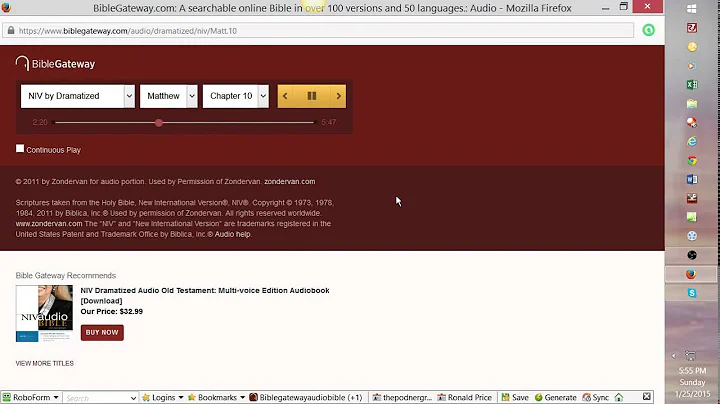Click the BUY NOW button
Screen dimensions: 720x404
click(x=102, y=332)
